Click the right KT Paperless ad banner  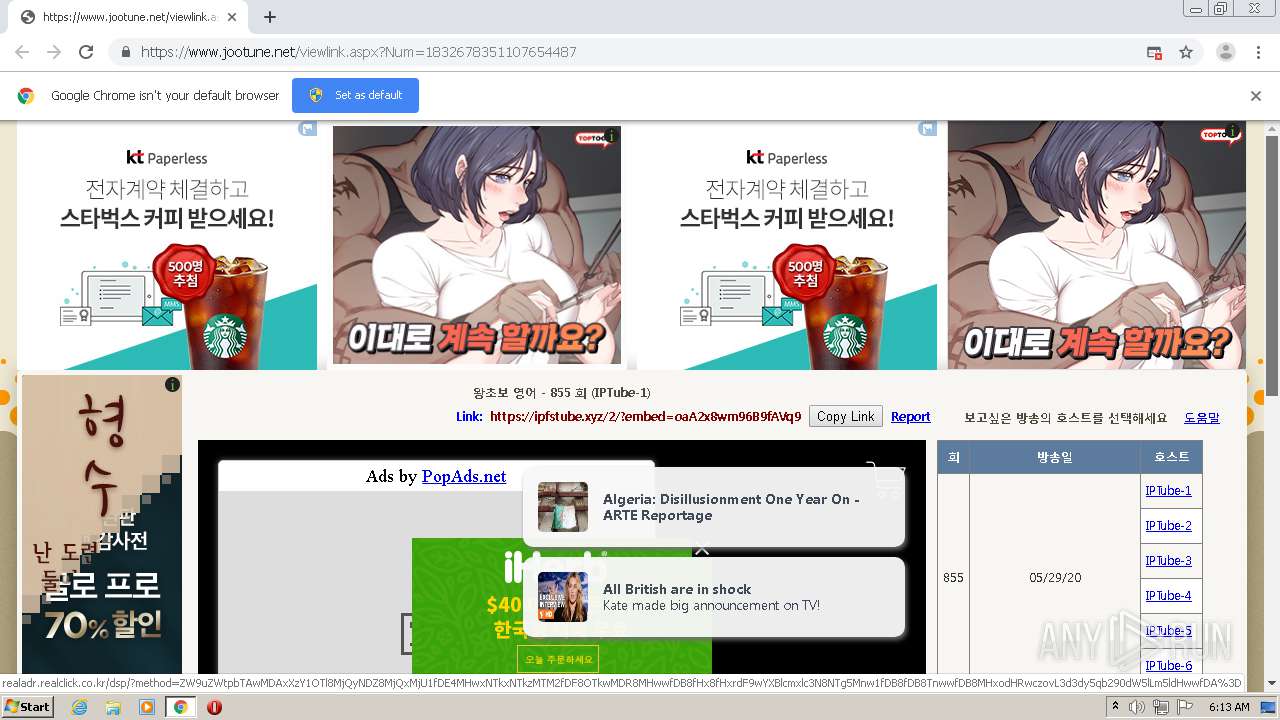tap(787, 246)
